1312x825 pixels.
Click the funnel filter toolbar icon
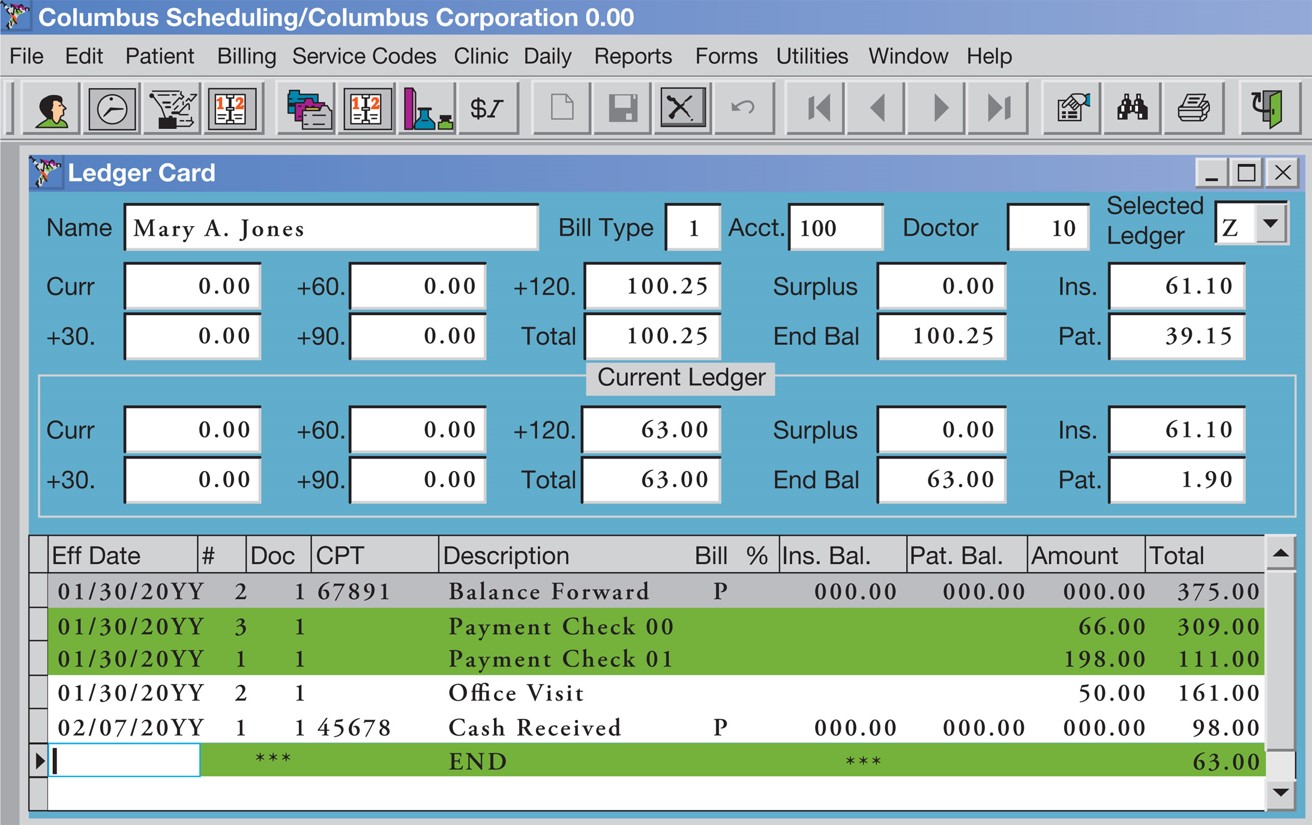click(x=171, y=108)
